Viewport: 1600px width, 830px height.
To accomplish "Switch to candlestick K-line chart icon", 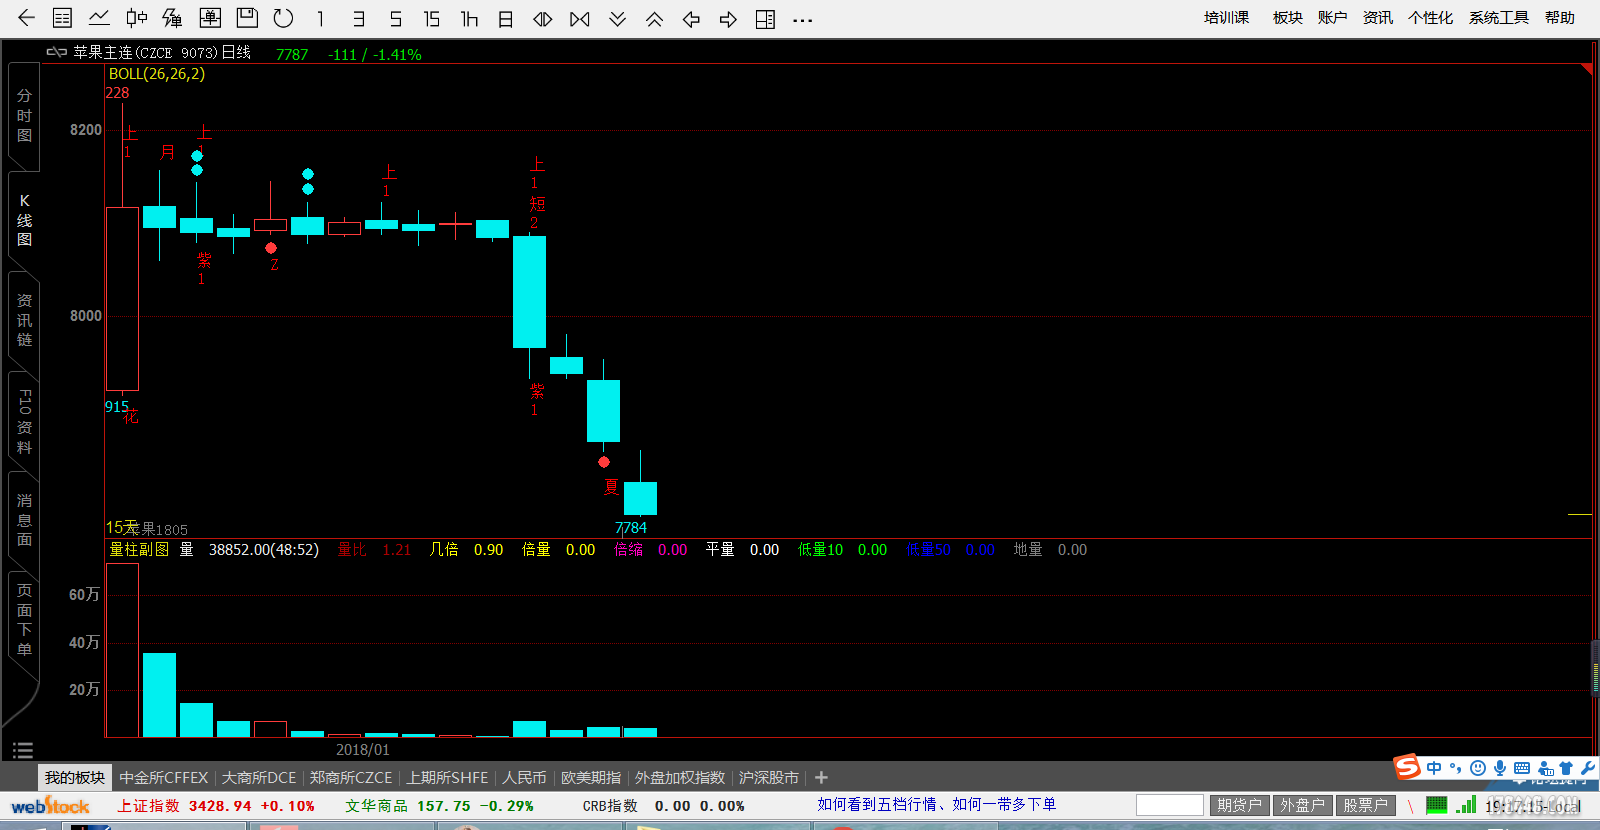I will click(x=136, y=18).
